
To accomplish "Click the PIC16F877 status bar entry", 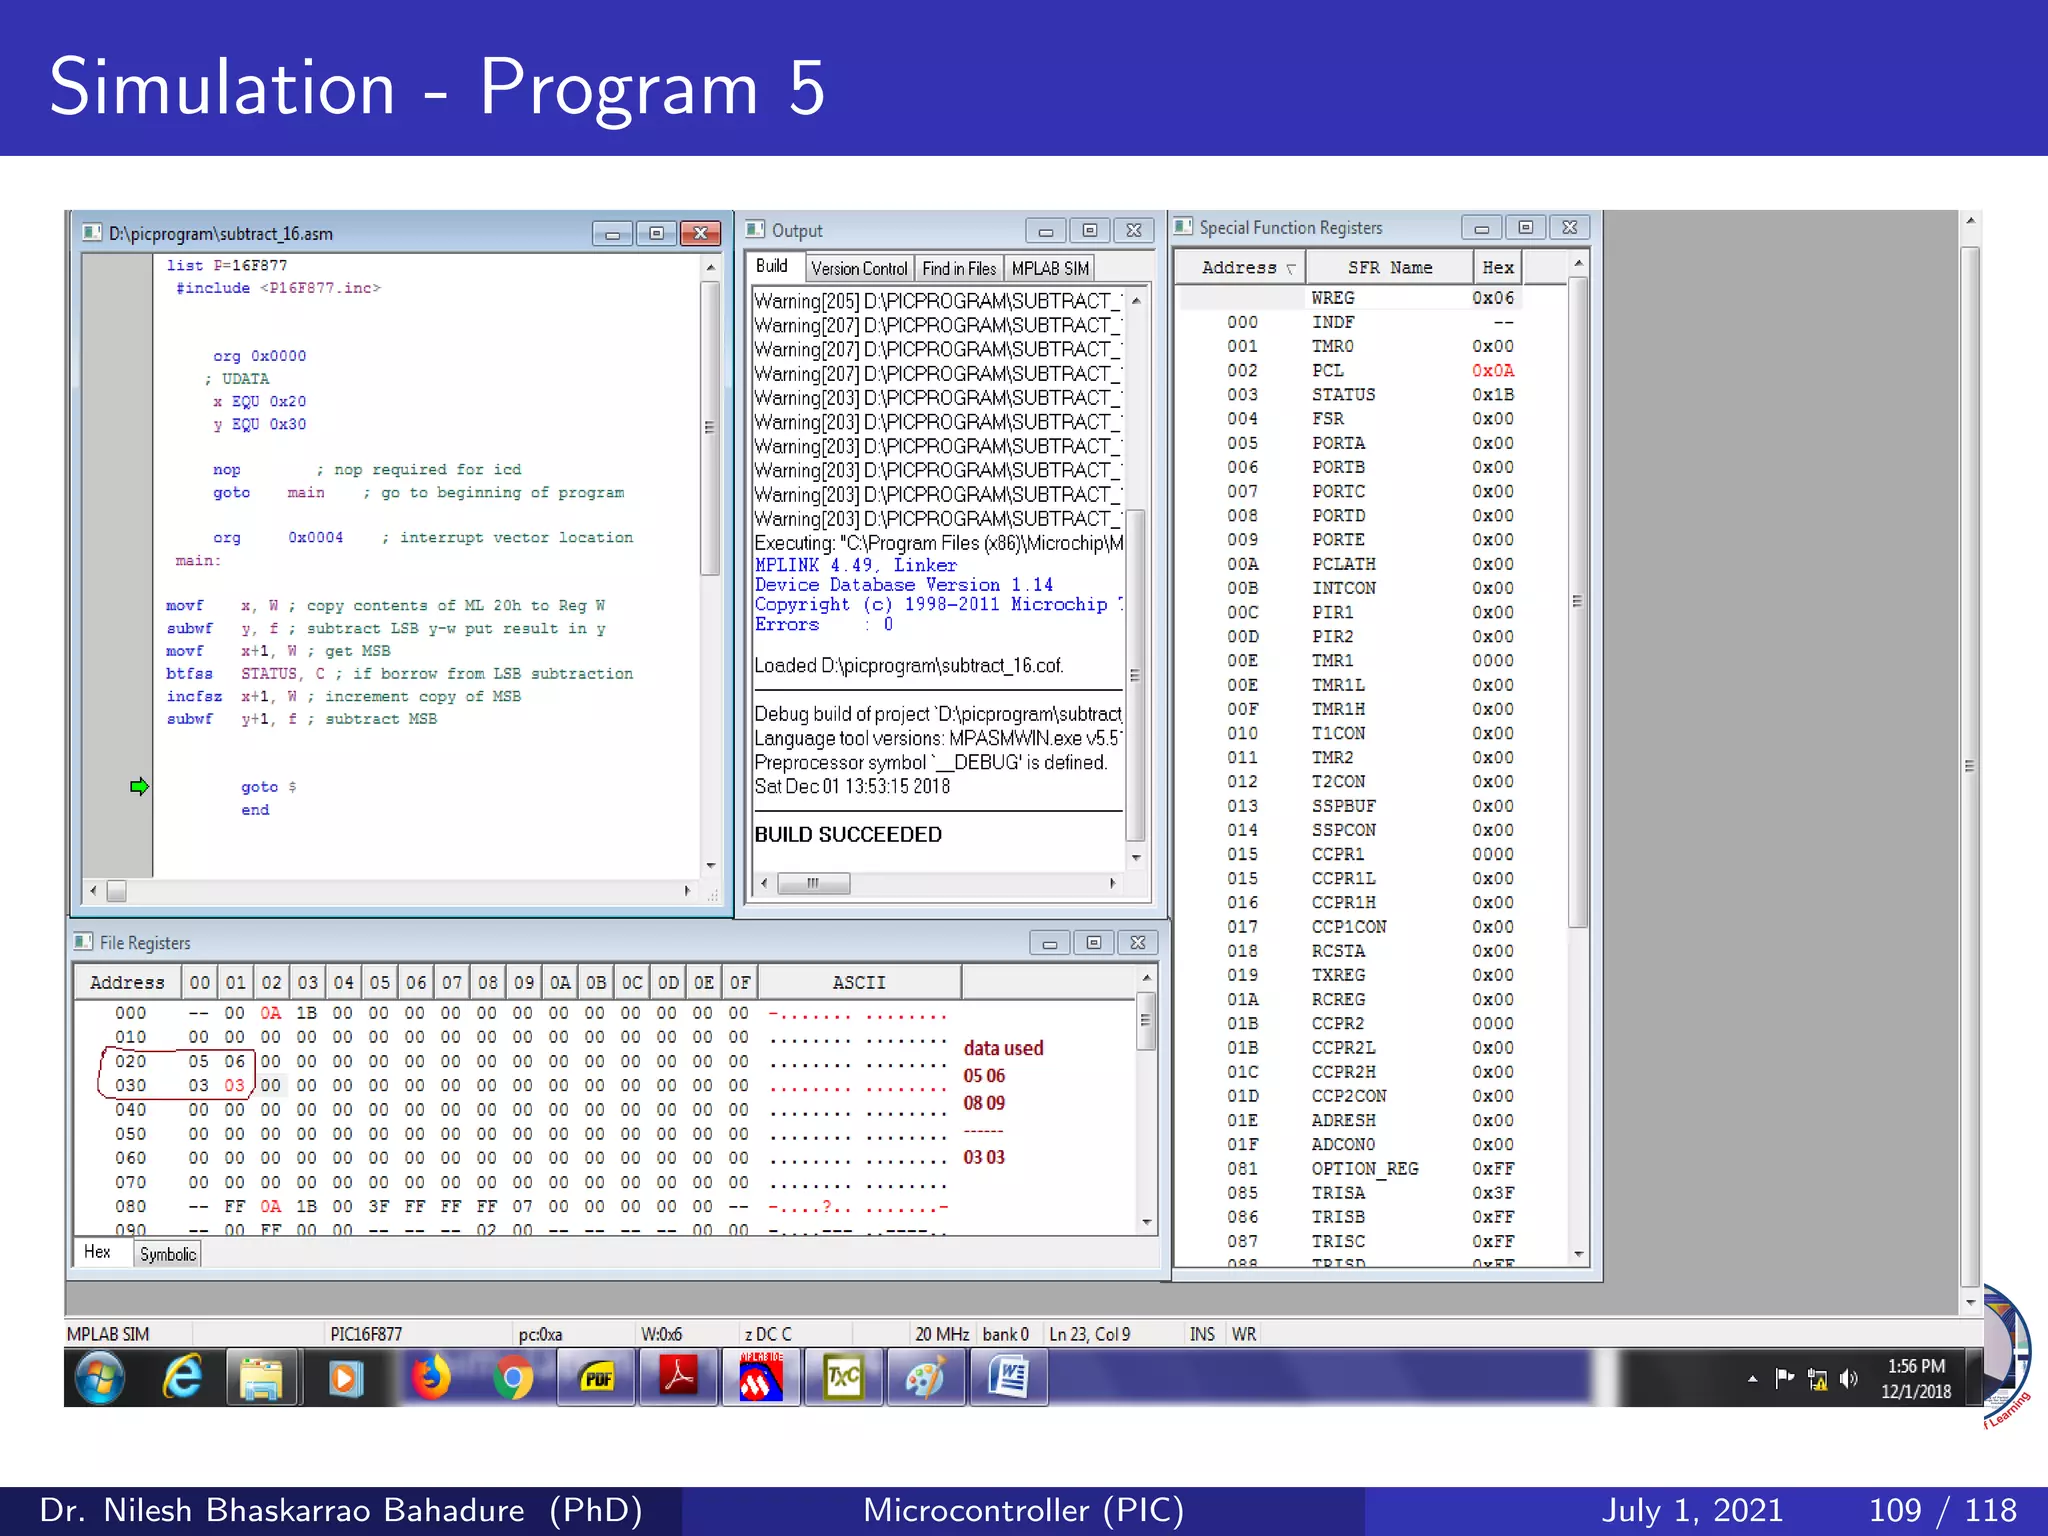I will coord(366,1334).
